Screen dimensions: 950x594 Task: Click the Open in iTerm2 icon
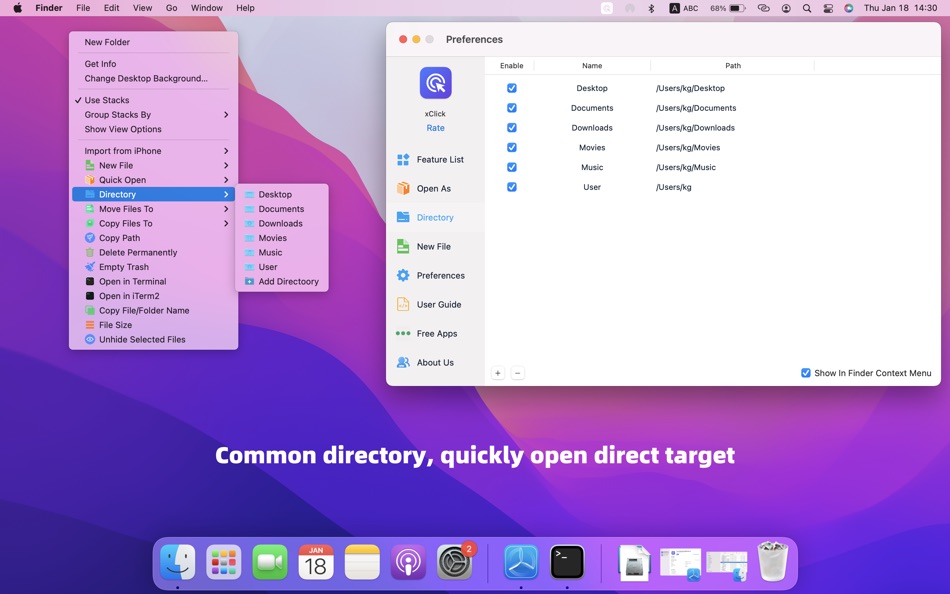pyautogui.click(x=90, y=296)
